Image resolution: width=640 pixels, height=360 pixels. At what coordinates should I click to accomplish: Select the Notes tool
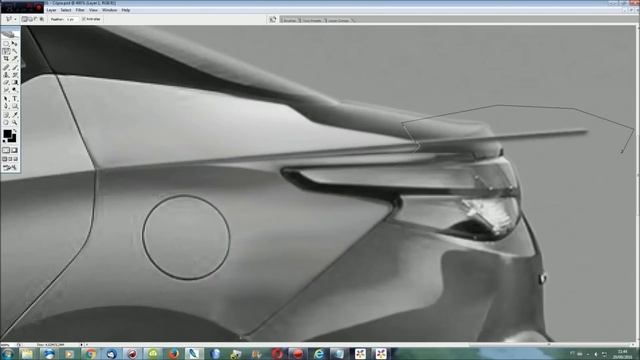tap(6, 114)
